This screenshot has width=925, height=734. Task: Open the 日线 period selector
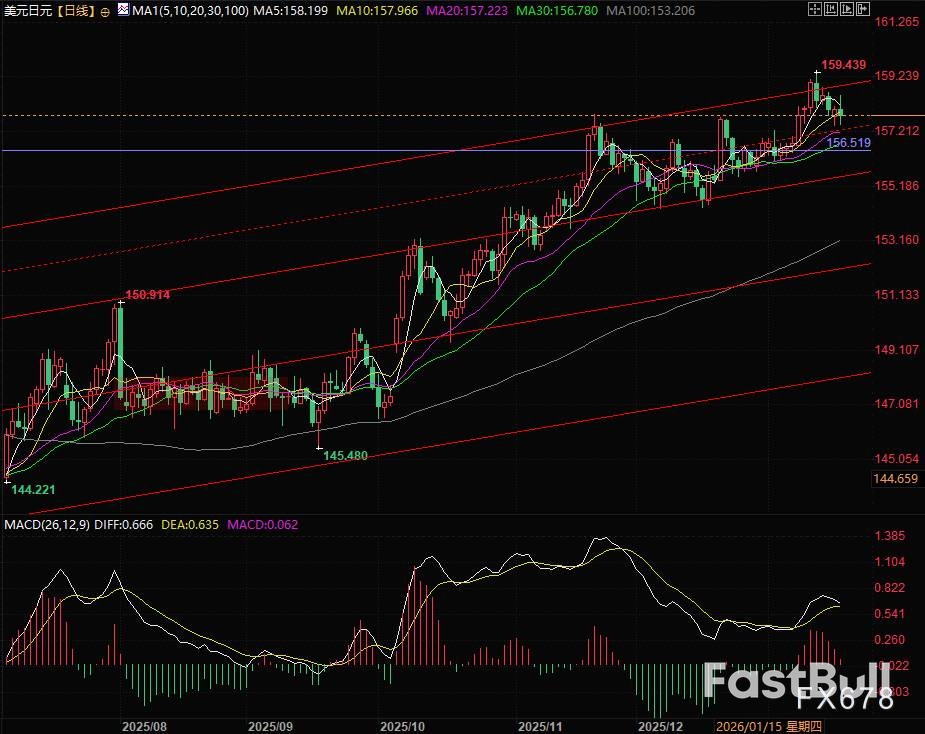click(x=76, y=10)
